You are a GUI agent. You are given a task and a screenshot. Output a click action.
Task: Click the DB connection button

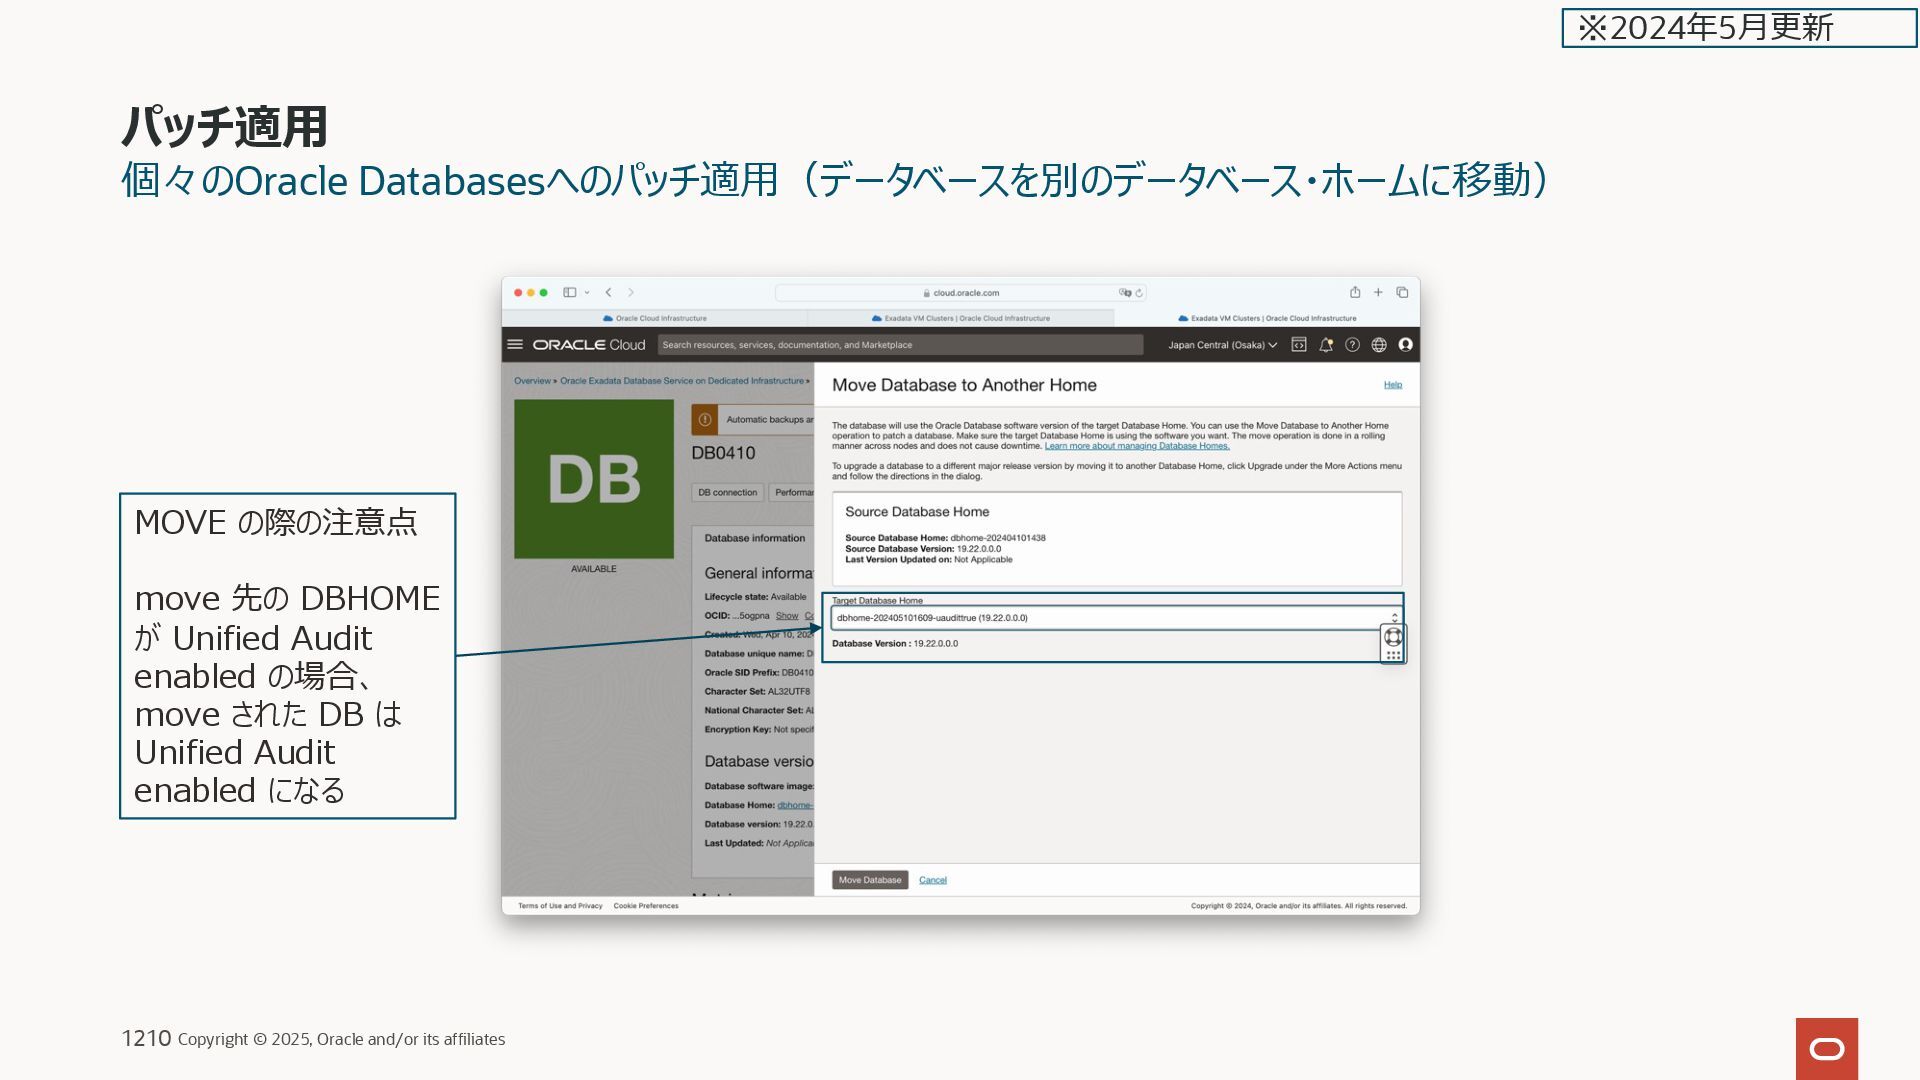(728, 492)
